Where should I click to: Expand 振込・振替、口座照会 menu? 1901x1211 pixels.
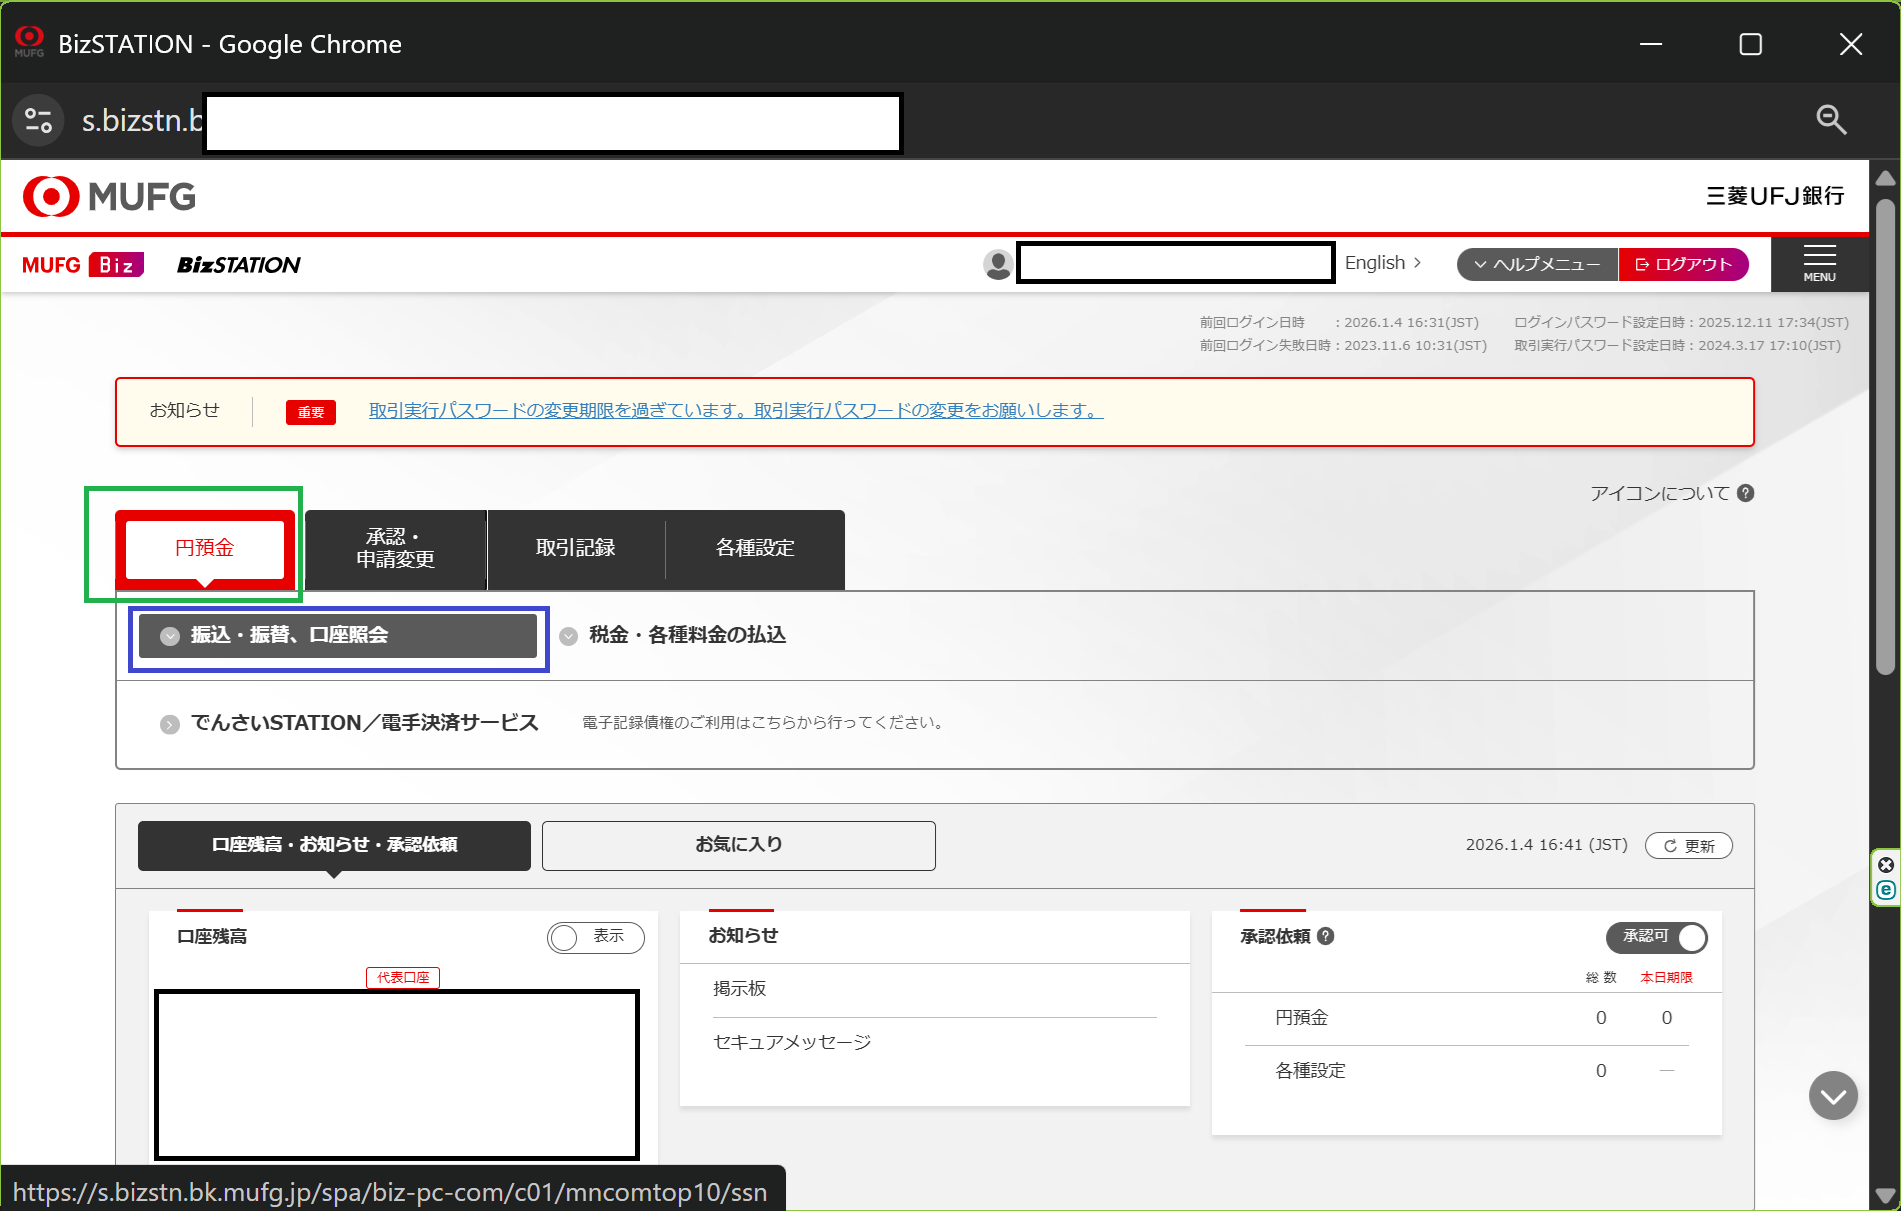coord(338,636)
